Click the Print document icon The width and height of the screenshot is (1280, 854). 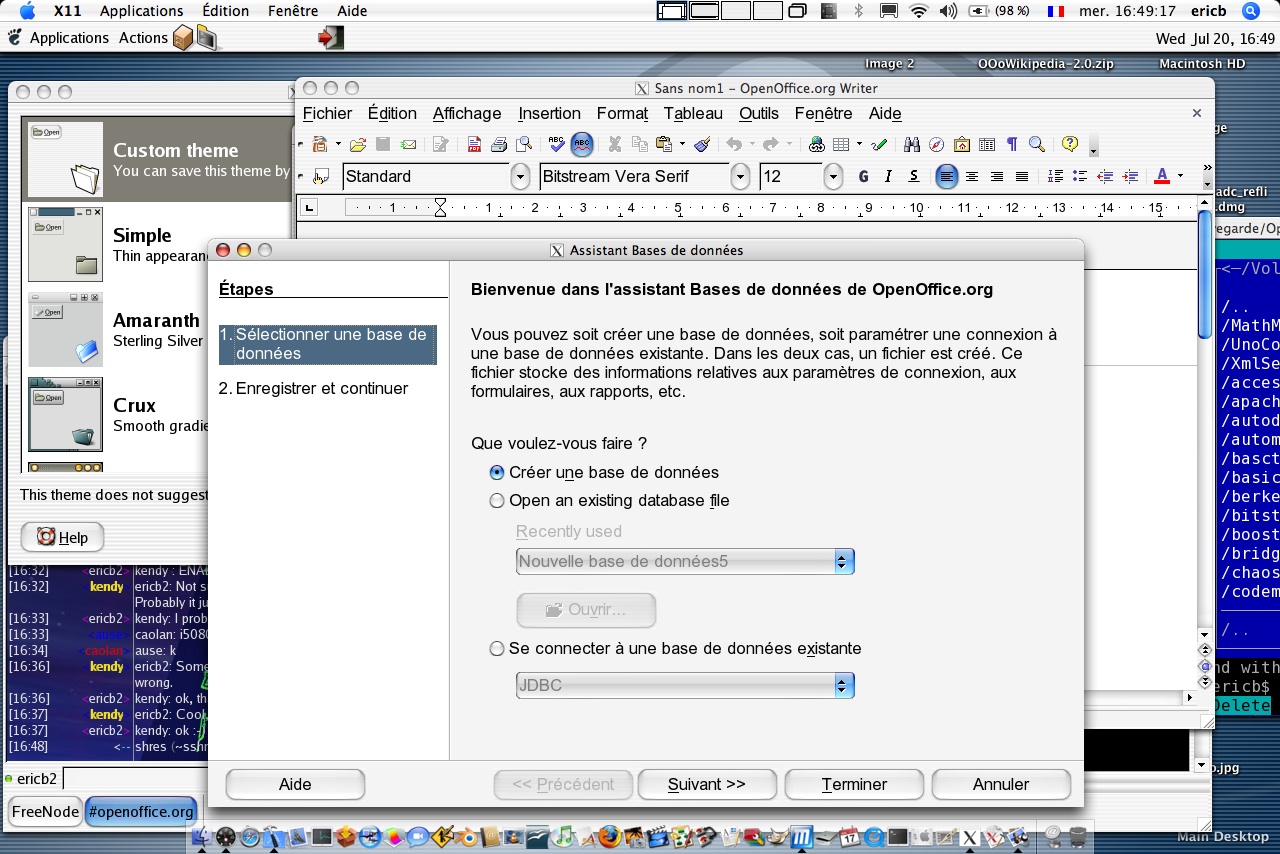499,145
